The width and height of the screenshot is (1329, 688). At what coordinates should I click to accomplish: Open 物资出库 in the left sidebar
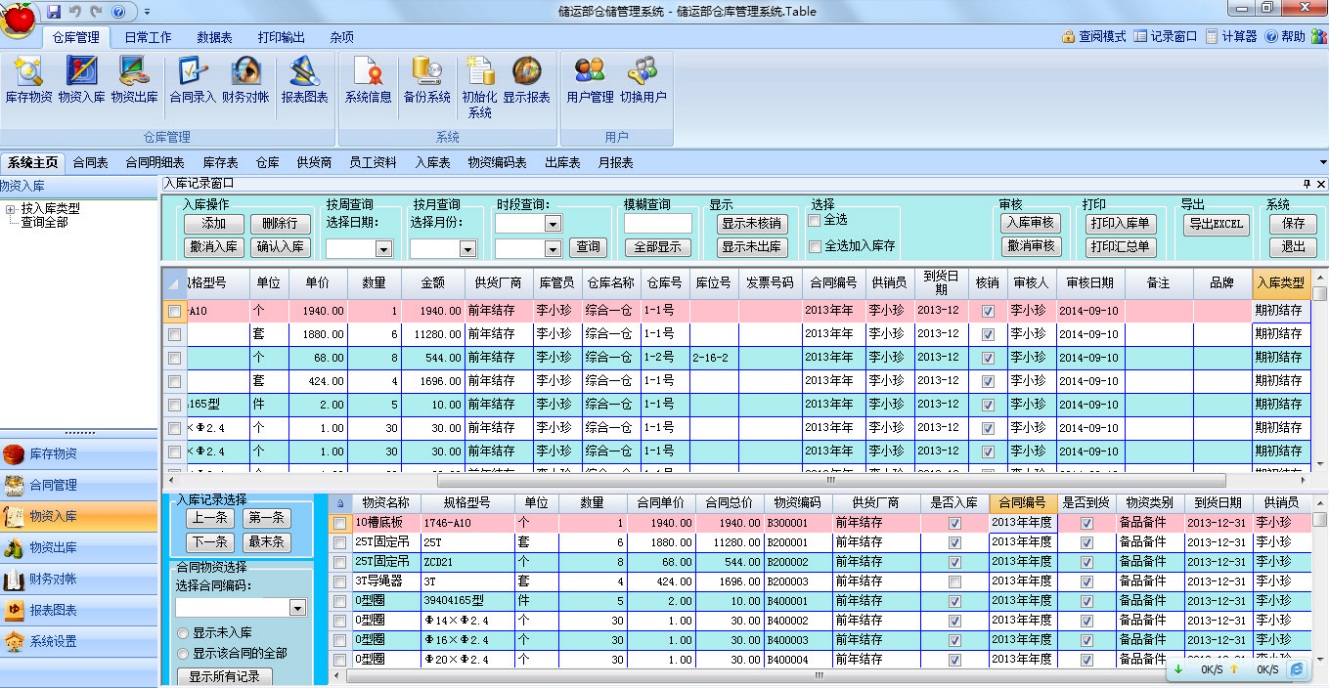79,547
